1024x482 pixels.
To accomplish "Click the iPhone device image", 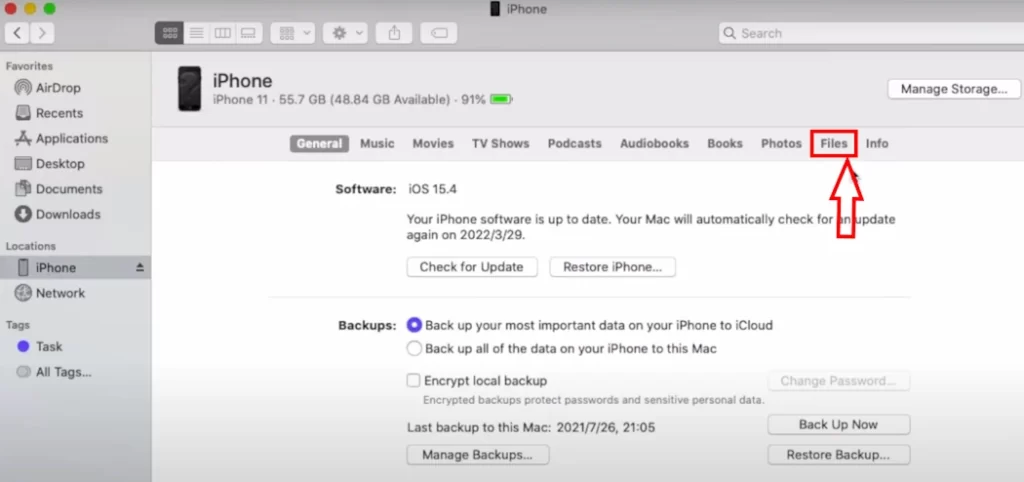I will [x=189, y=89].
